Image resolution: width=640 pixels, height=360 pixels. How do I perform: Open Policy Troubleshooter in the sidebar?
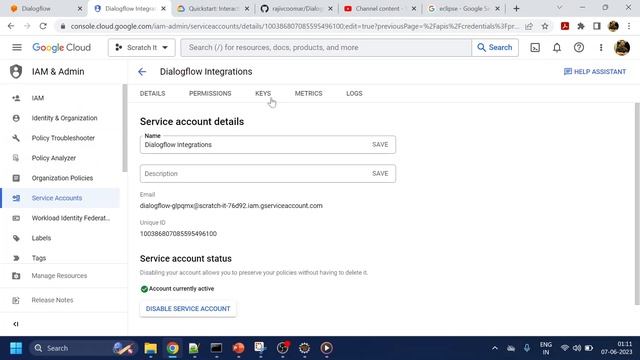[x=60, y=138]
